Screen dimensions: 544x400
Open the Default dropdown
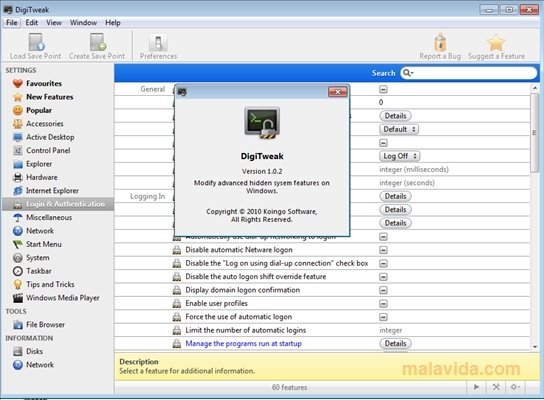pos(399,129)
